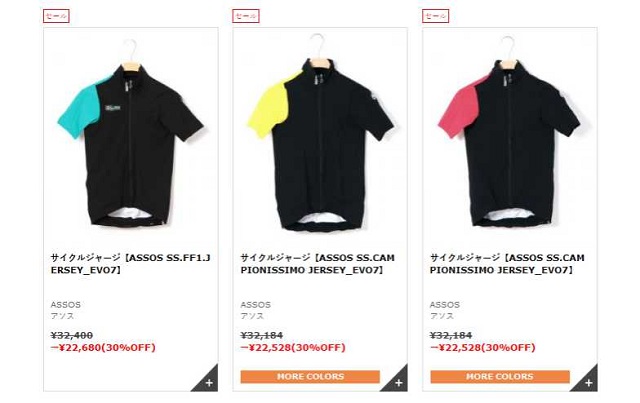Click the plus icon on turquoise jersey card

(x=209, y=383)
